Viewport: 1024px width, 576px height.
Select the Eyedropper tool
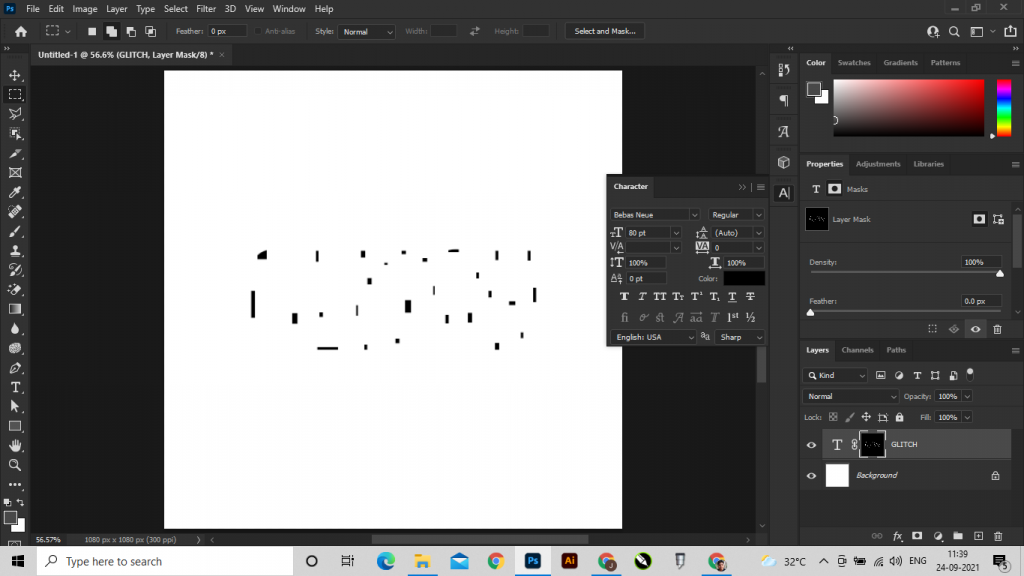tap(15, 192)
